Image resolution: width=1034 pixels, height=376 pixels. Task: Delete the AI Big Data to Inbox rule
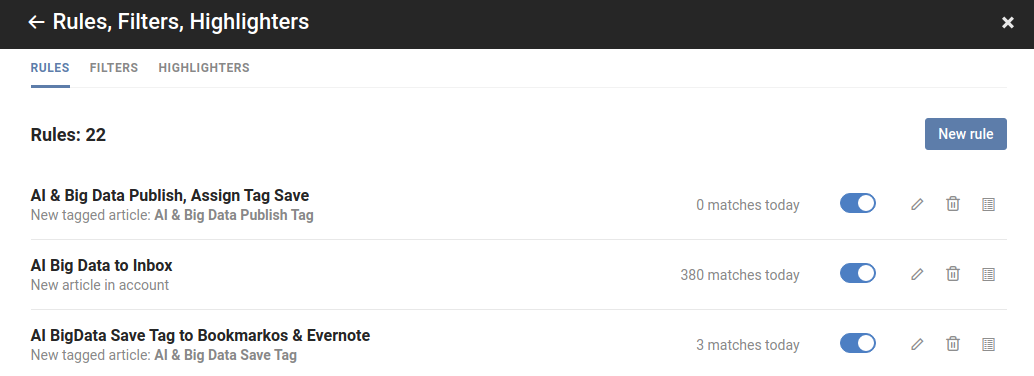click(x=953, y=274)
